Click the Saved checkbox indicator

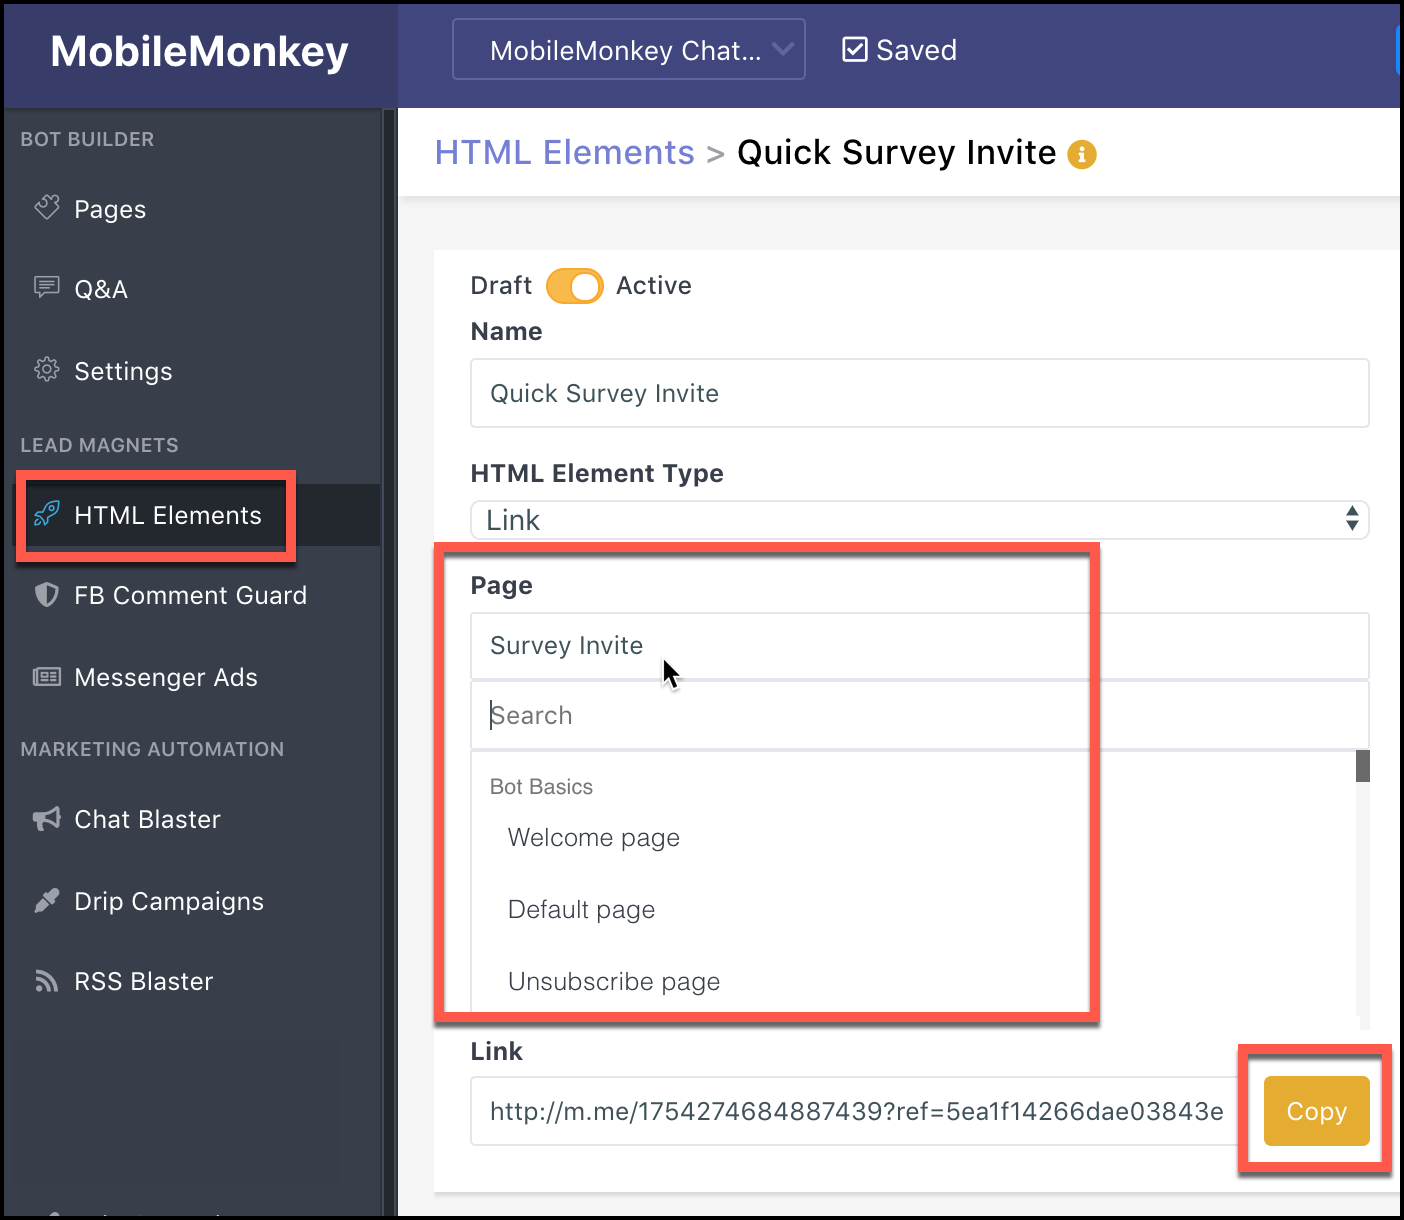click(x=855, y=50)
